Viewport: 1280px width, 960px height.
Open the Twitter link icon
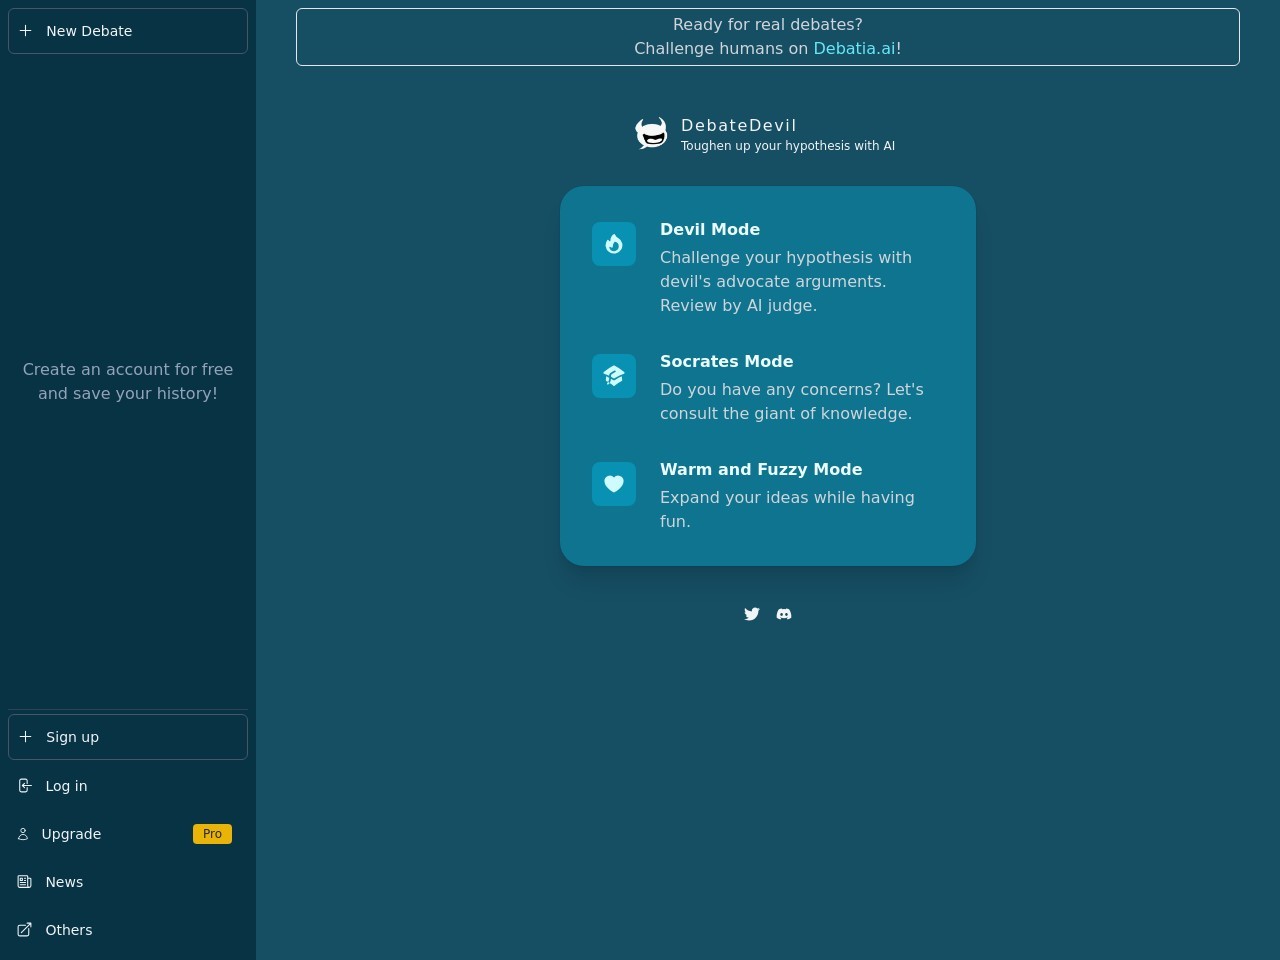coord(752,614)
